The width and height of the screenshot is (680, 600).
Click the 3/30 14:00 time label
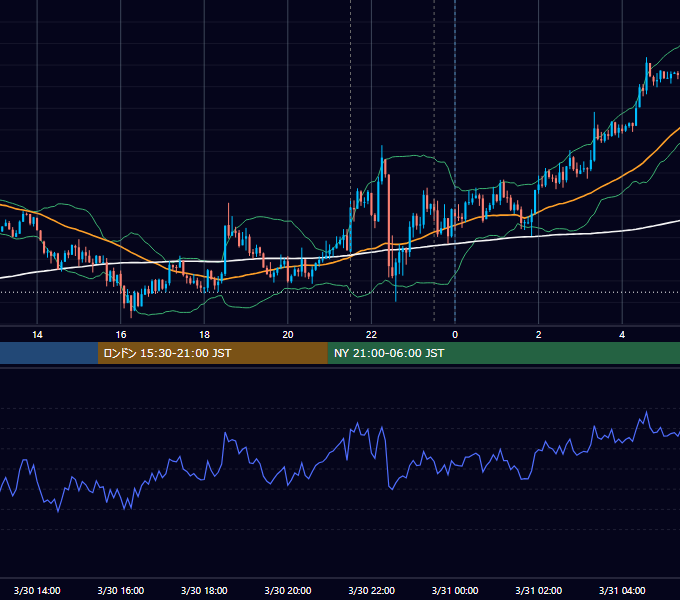(x=37, y=590)
